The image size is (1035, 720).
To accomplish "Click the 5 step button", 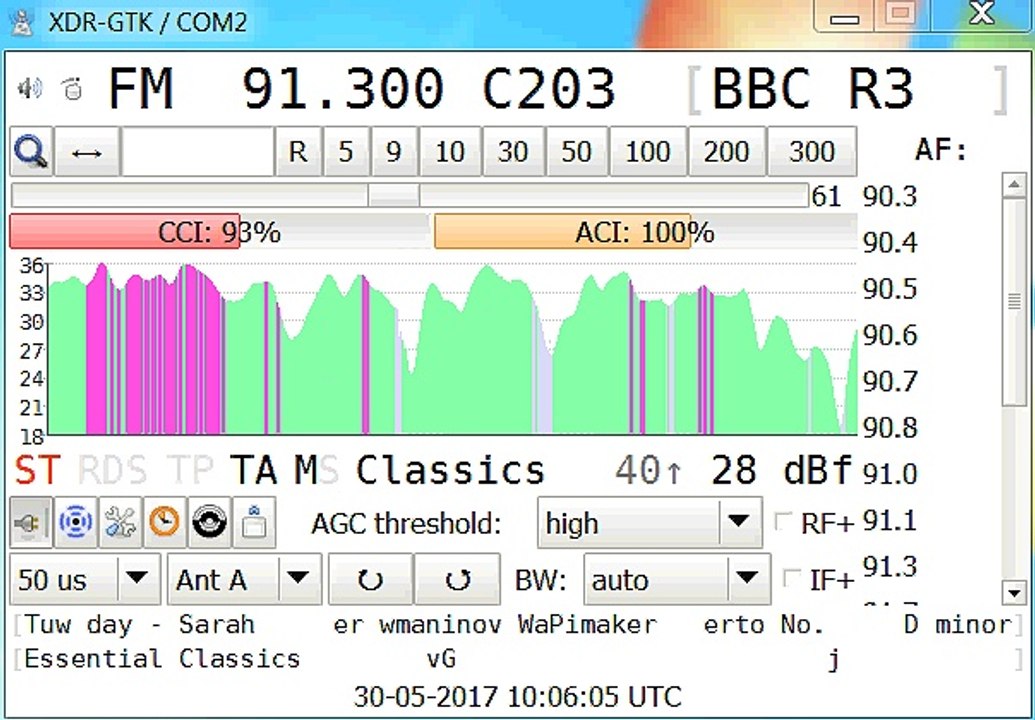I will pos(346,152).
